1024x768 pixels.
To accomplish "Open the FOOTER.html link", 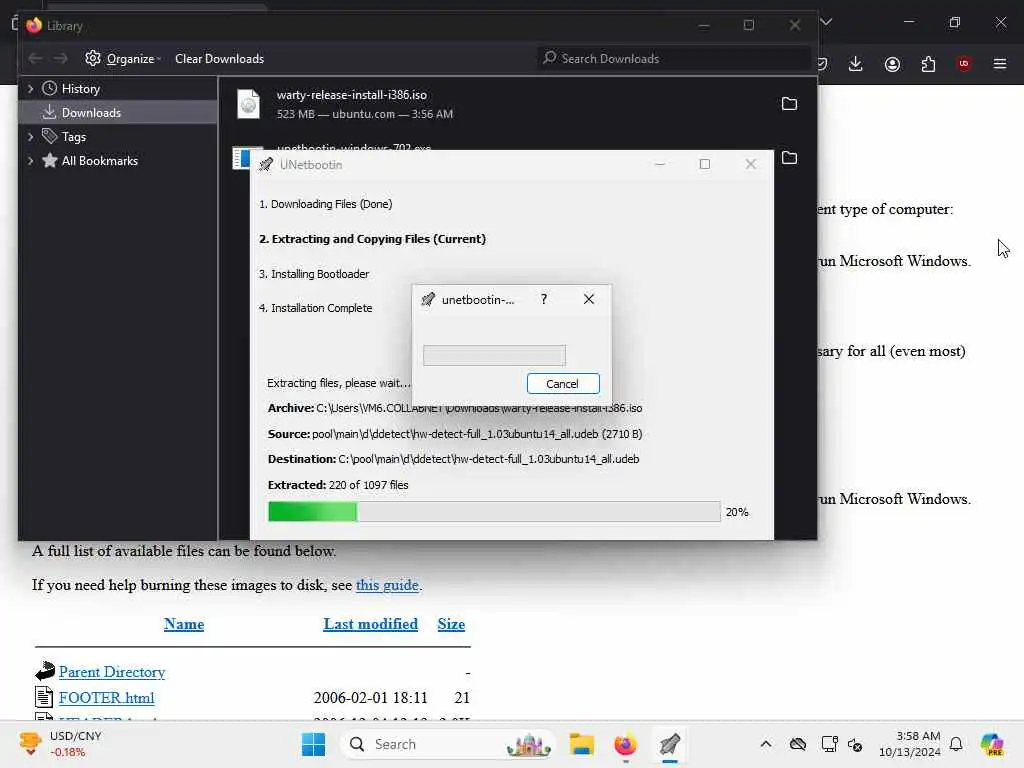I will [x=106, y=697].
